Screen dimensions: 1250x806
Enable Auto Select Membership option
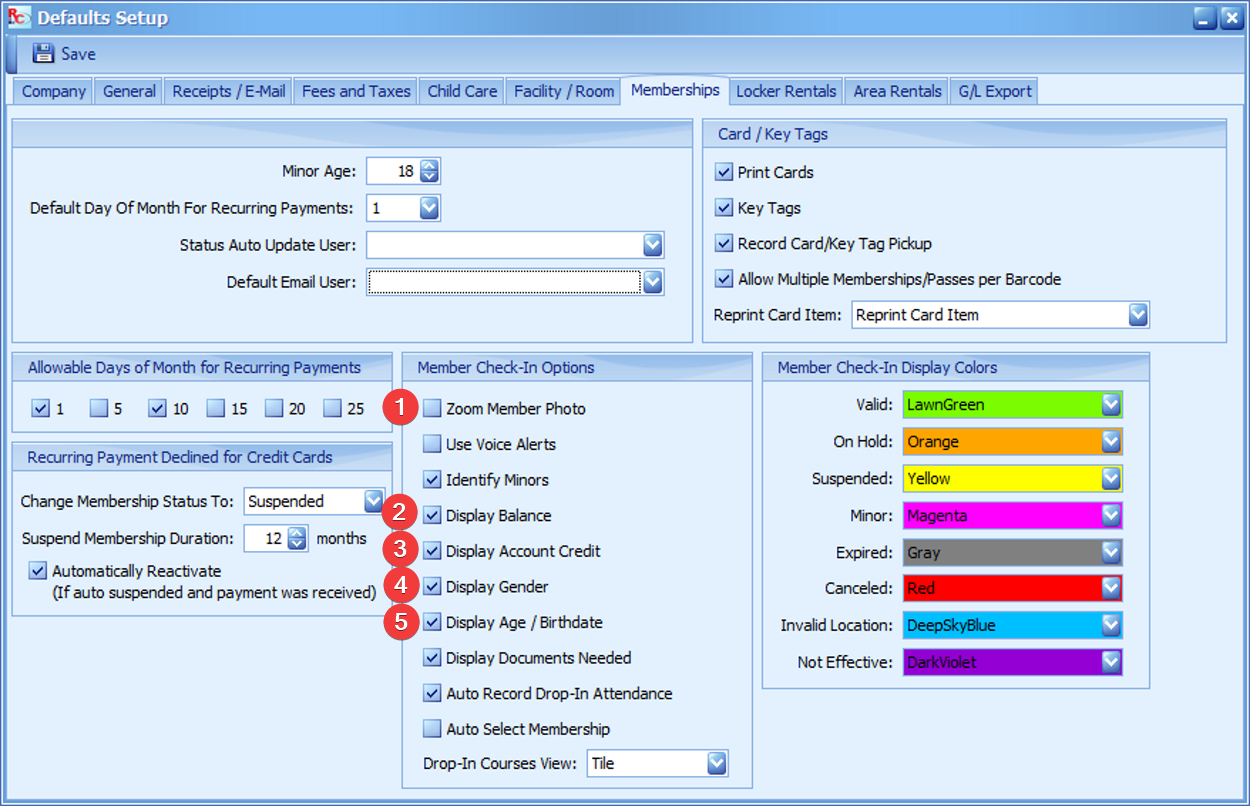pos(432,729)
